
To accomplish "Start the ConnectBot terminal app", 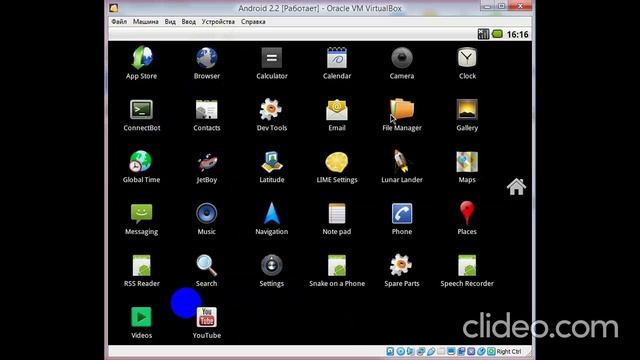I will pyautogui.click(x=142, y=115).
